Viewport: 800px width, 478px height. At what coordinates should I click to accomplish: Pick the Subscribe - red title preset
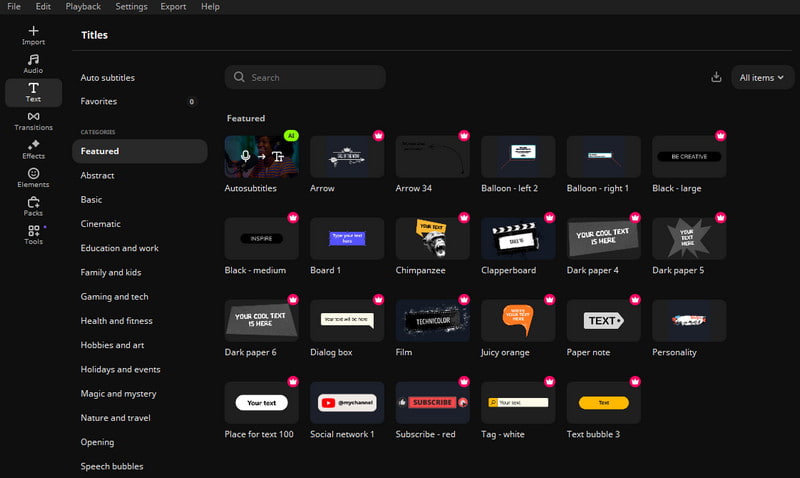tap(432, 402)
